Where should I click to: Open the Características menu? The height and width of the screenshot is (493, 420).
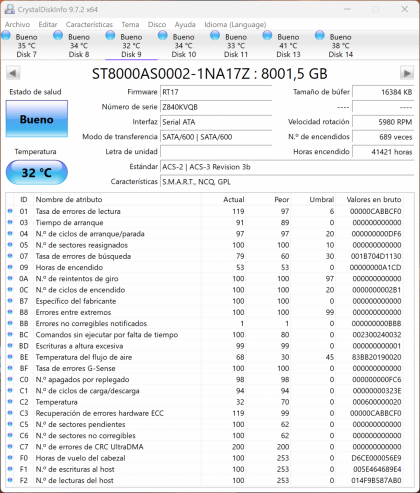coord(89,24)
